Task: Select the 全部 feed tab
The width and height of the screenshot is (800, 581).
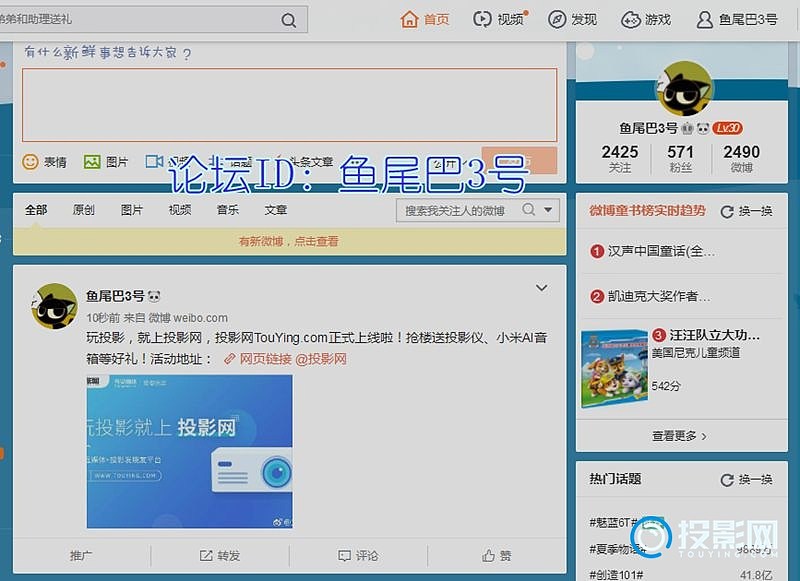Action: (x=36, y=210)
